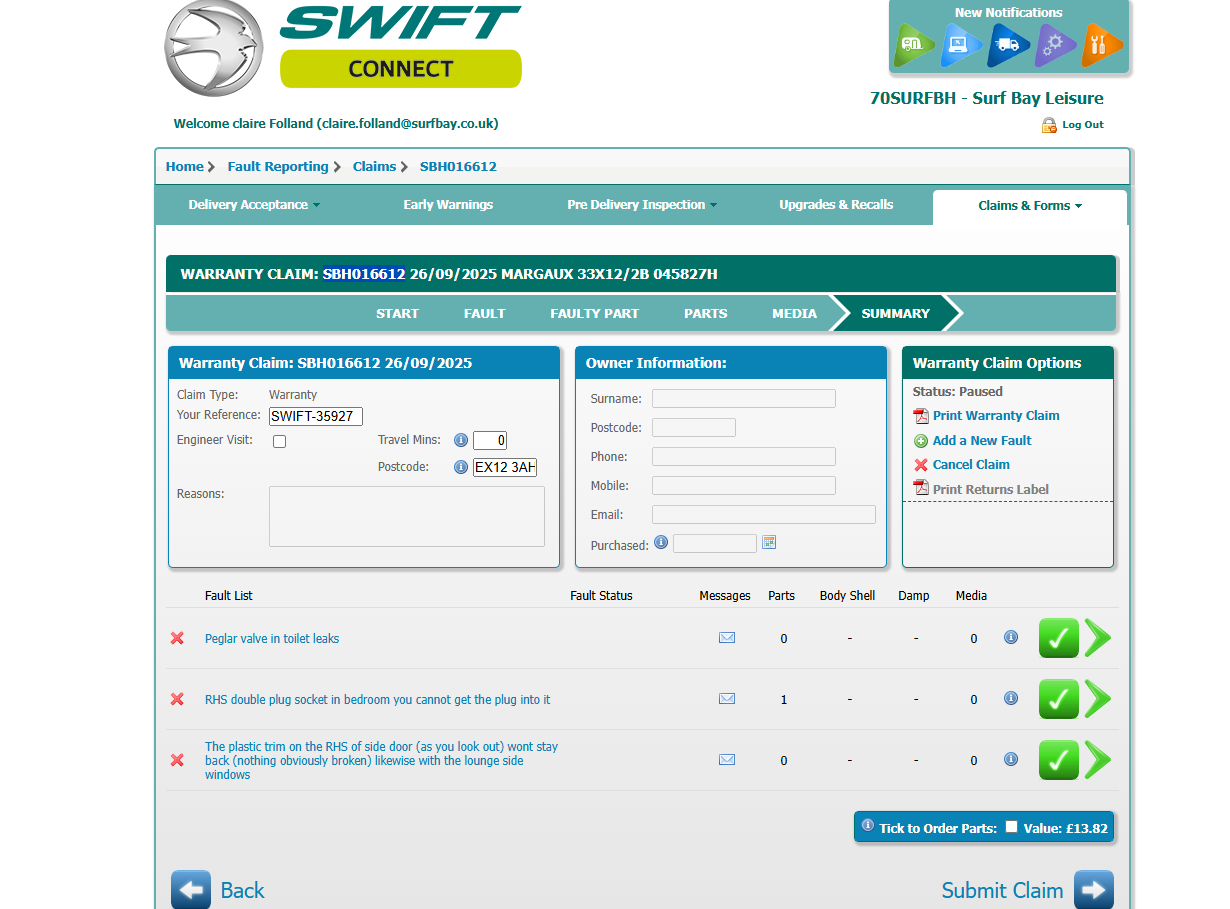Click the Postcode field showing EX12 3AH
1230x909 pixels.
click(x=505, y=467)
